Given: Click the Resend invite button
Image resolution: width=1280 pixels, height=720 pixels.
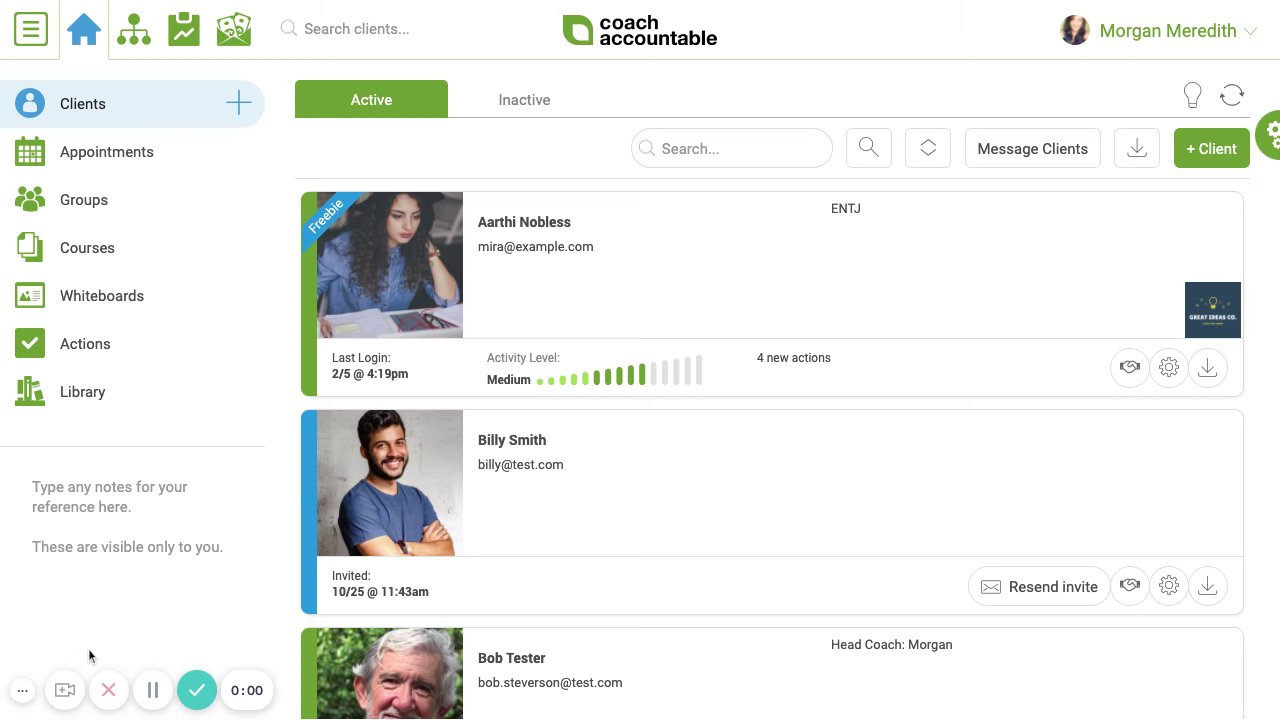Looking at the screenshot, I should click(x=1039, y=586).
